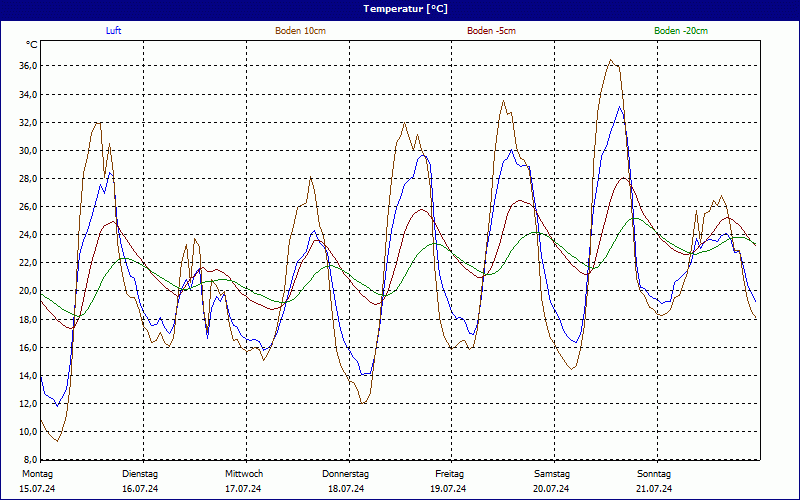
Task: Click the Freitag day label
Action: (450, 474)
